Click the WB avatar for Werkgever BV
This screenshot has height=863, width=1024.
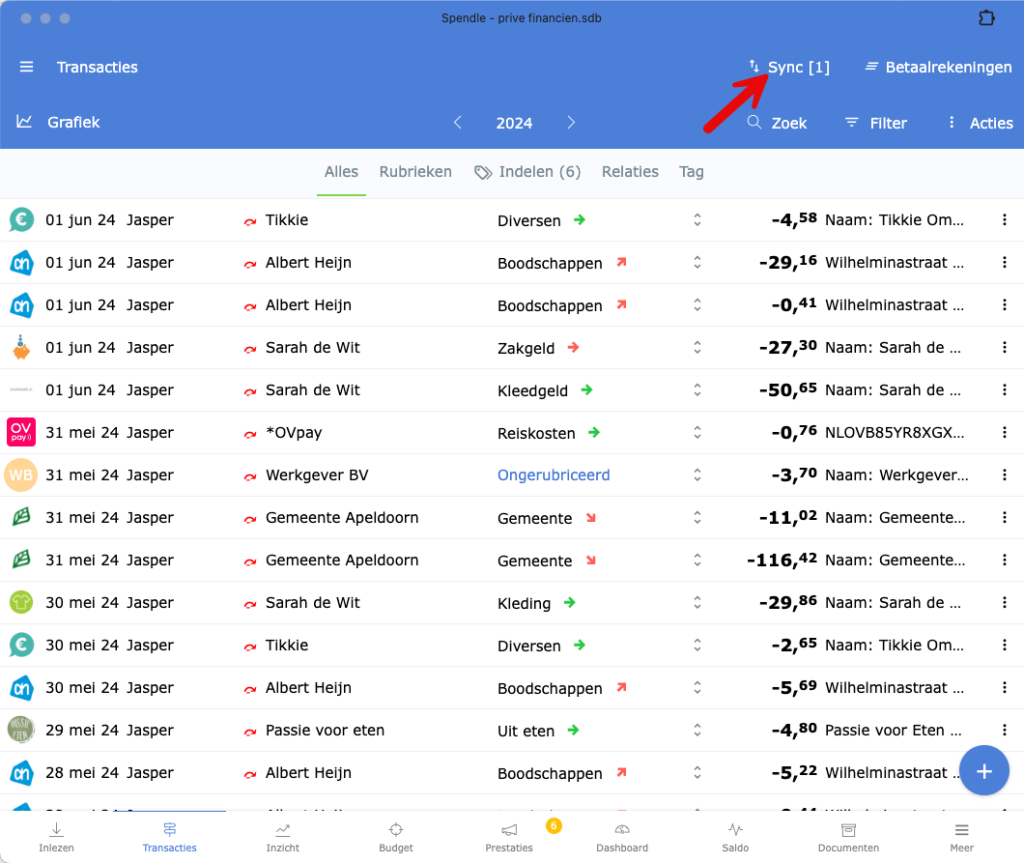point(20,475)
